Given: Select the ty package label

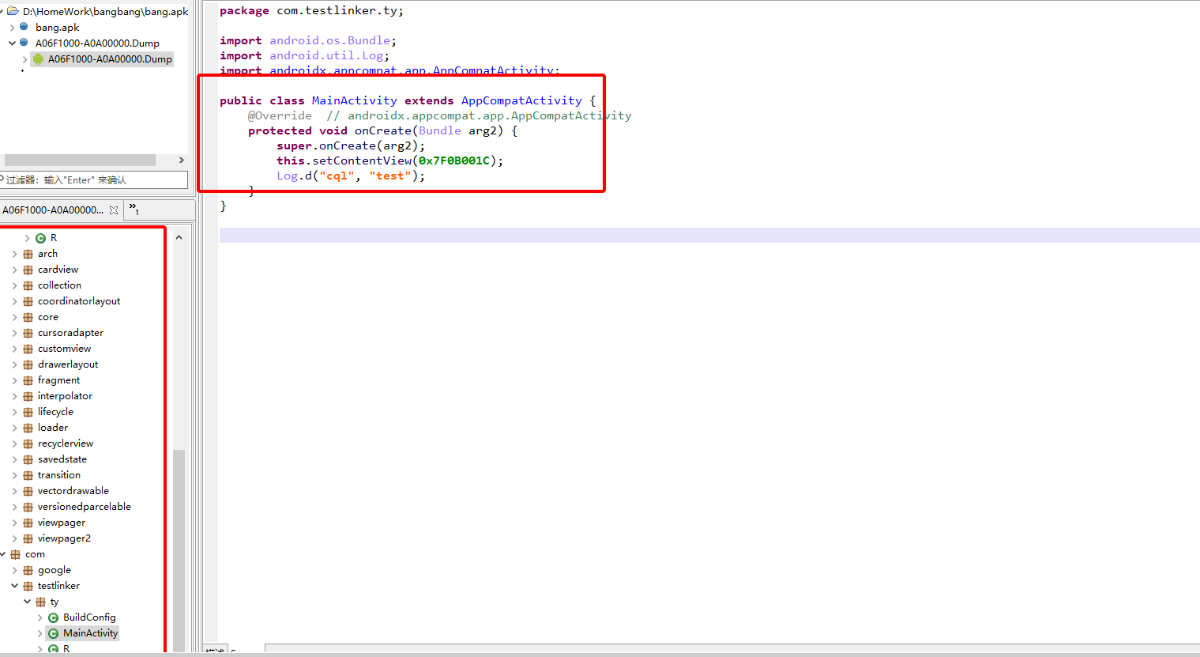Looking at the screenshot, I should [x=54, y=602].
